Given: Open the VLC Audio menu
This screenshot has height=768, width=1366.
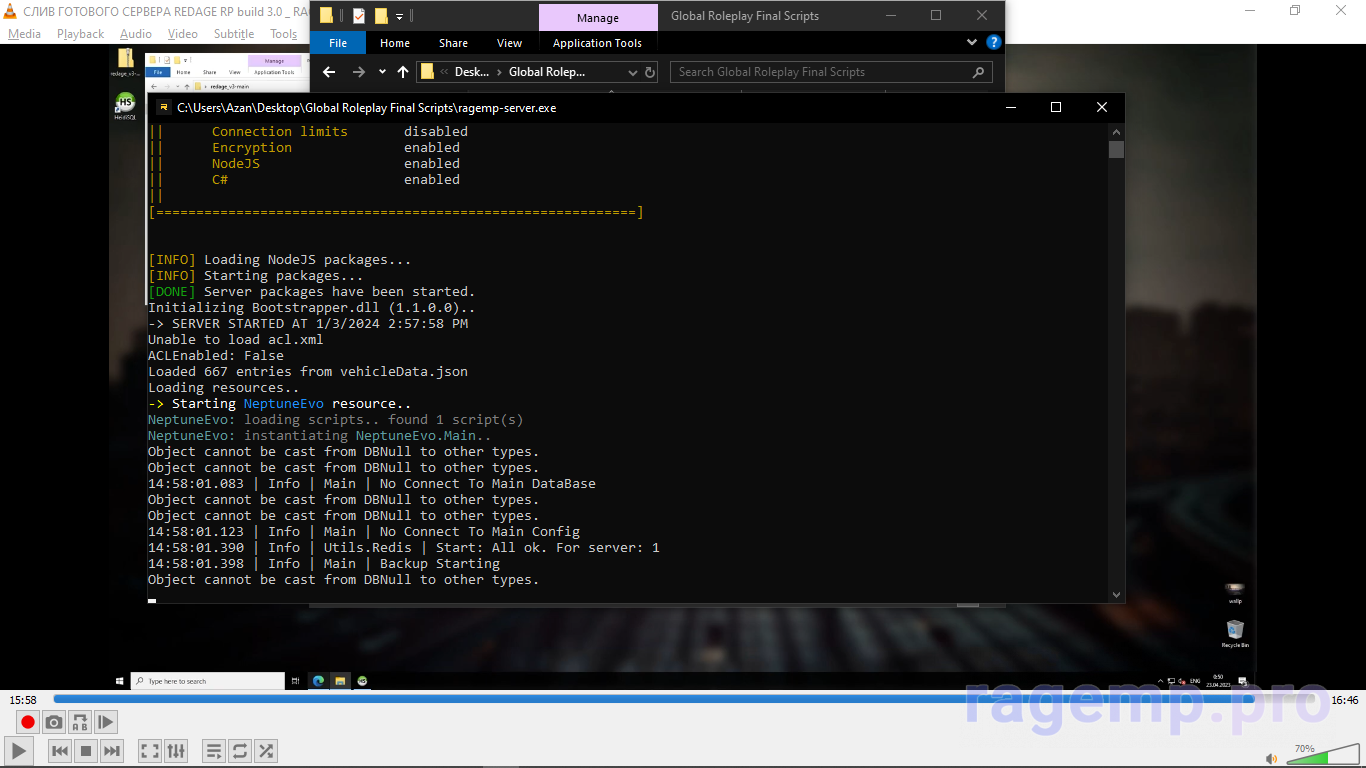Looking at the screenshot, I should pos(135,34).
